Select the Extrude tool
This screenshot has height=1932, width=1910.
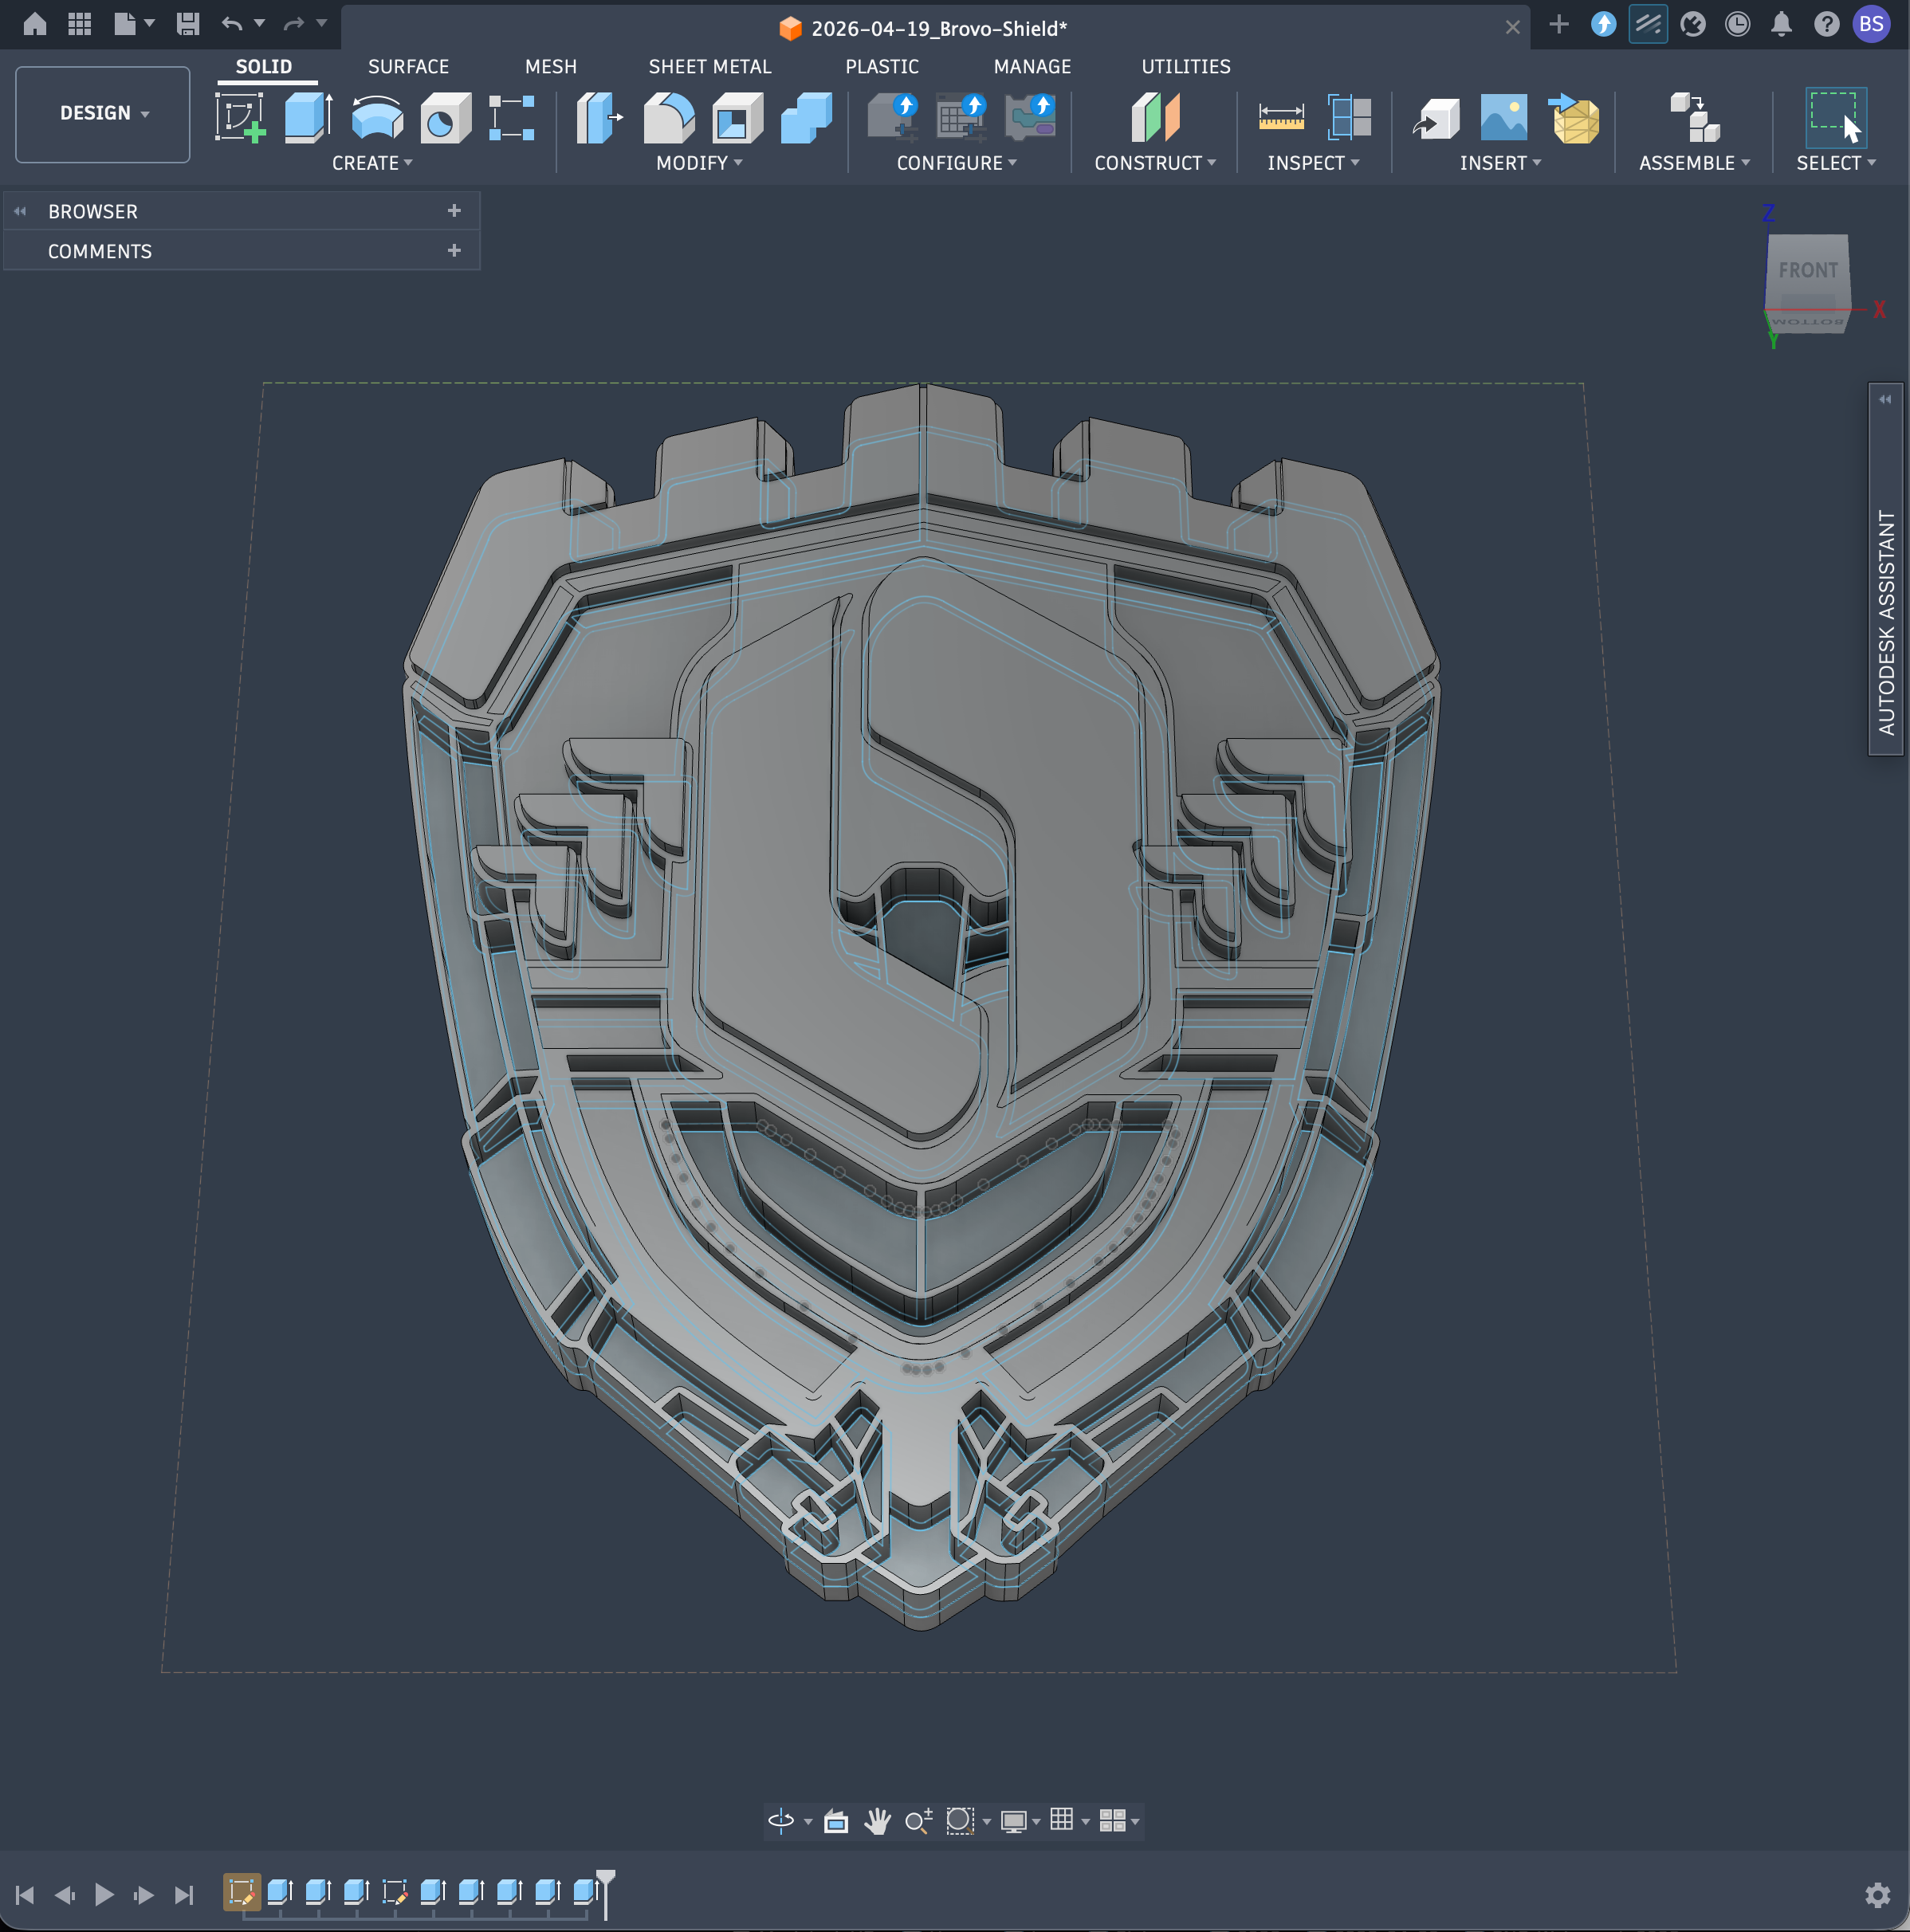click(x=308, y=118)
